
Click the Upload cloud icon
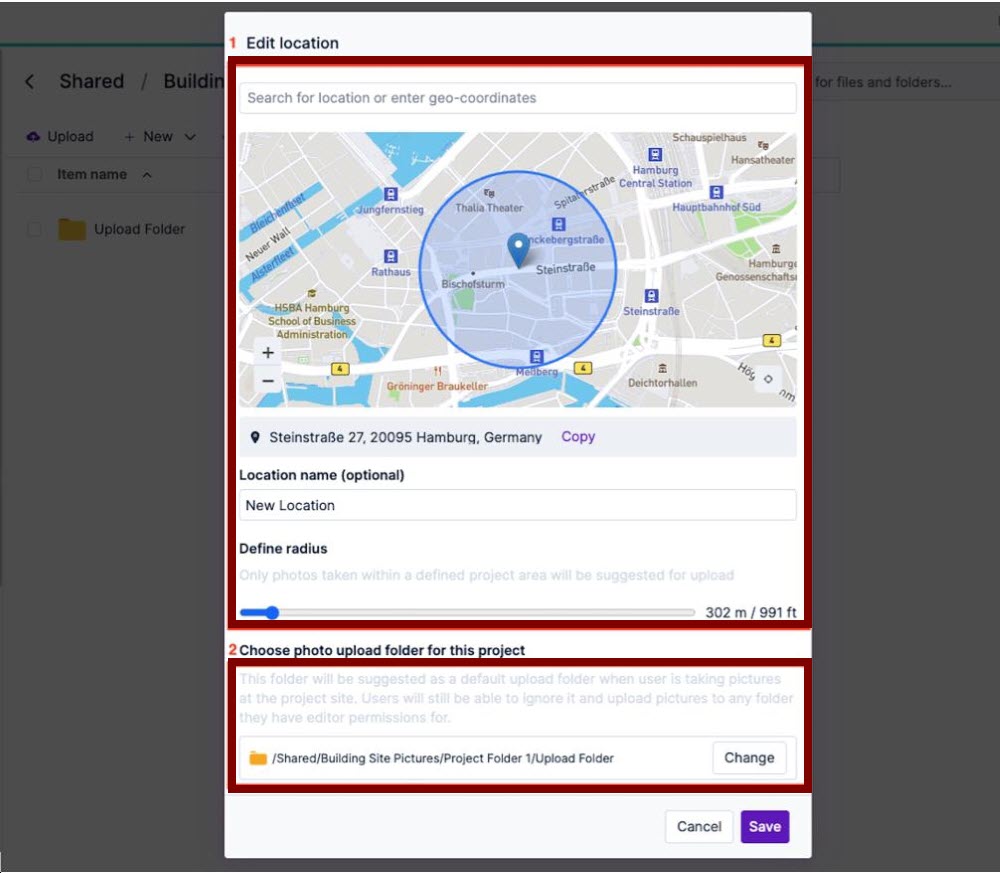(x=33, y=136)
